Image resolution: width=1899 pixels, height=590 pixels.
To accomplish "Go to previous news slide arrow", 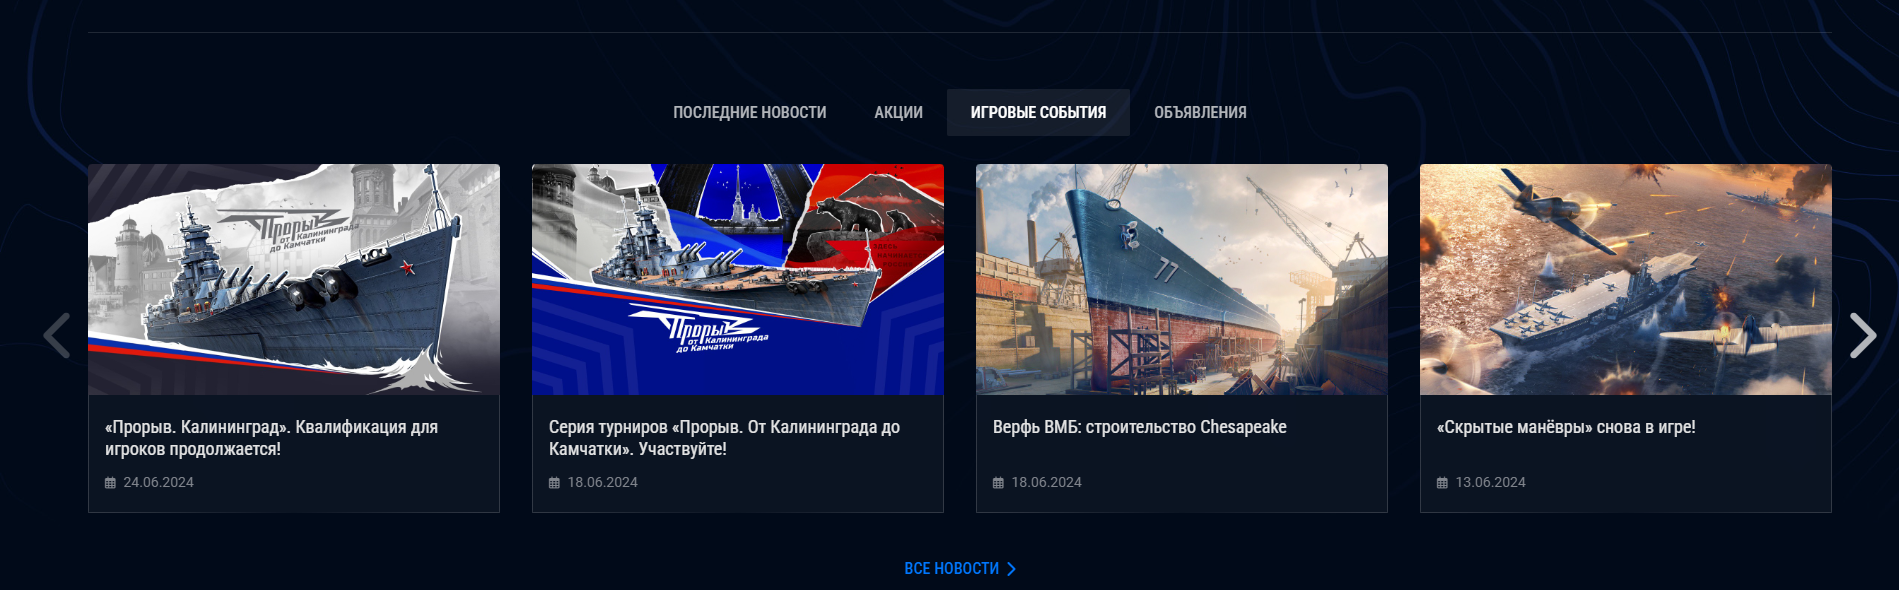I will 57,336.
